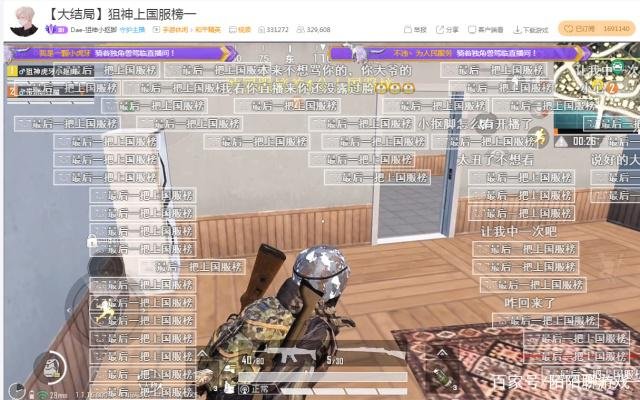The height and width of the screenshot is (400, 640).
Task: Open the streamer's profile avatar
Action: pyautogui.click(x=24, y=21)
